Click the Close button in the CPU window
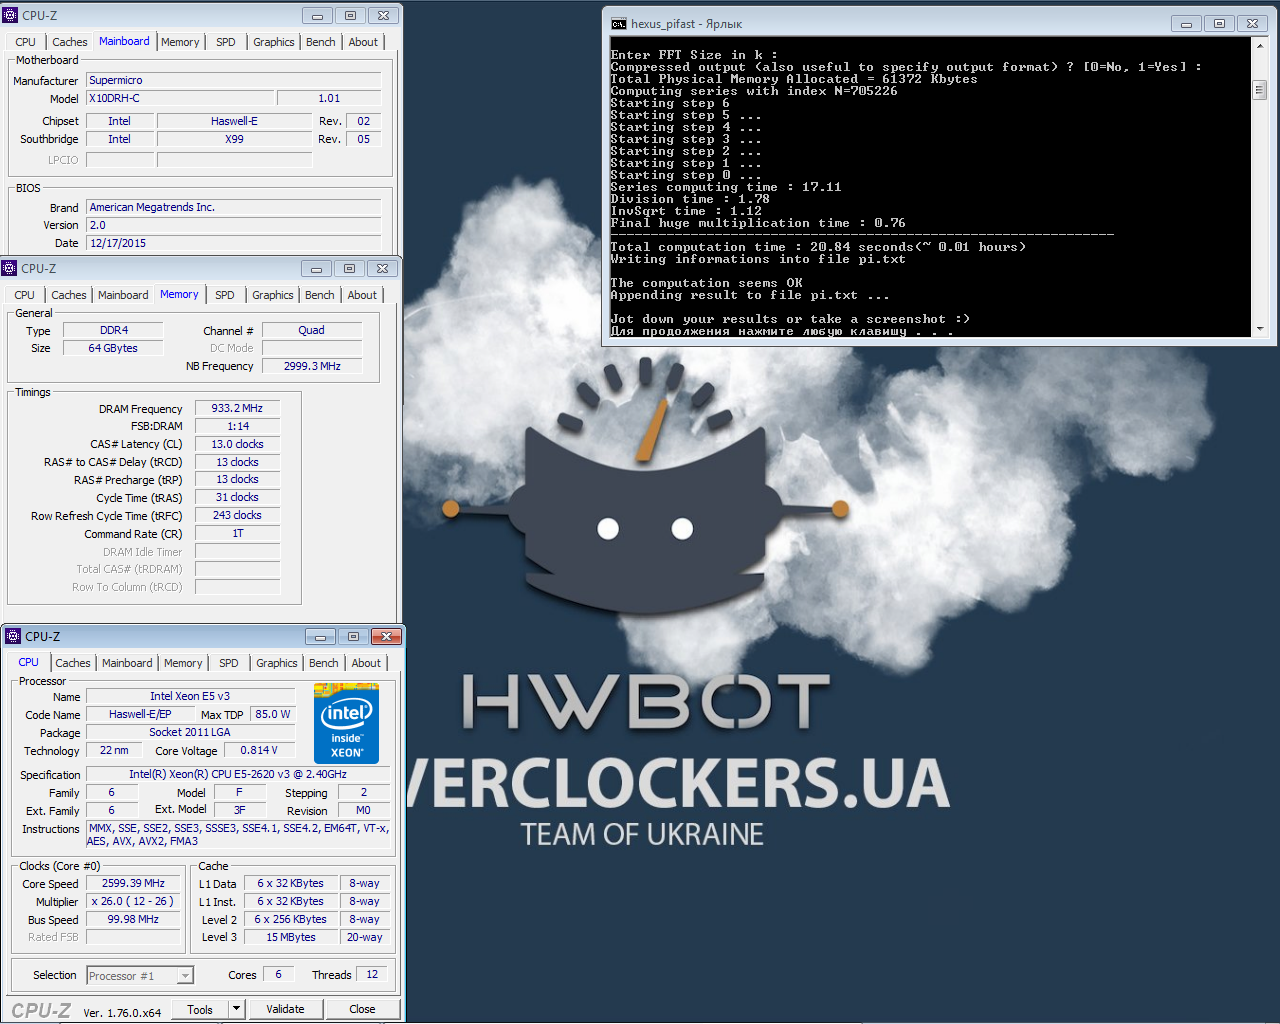 (x=362, y=1009)
